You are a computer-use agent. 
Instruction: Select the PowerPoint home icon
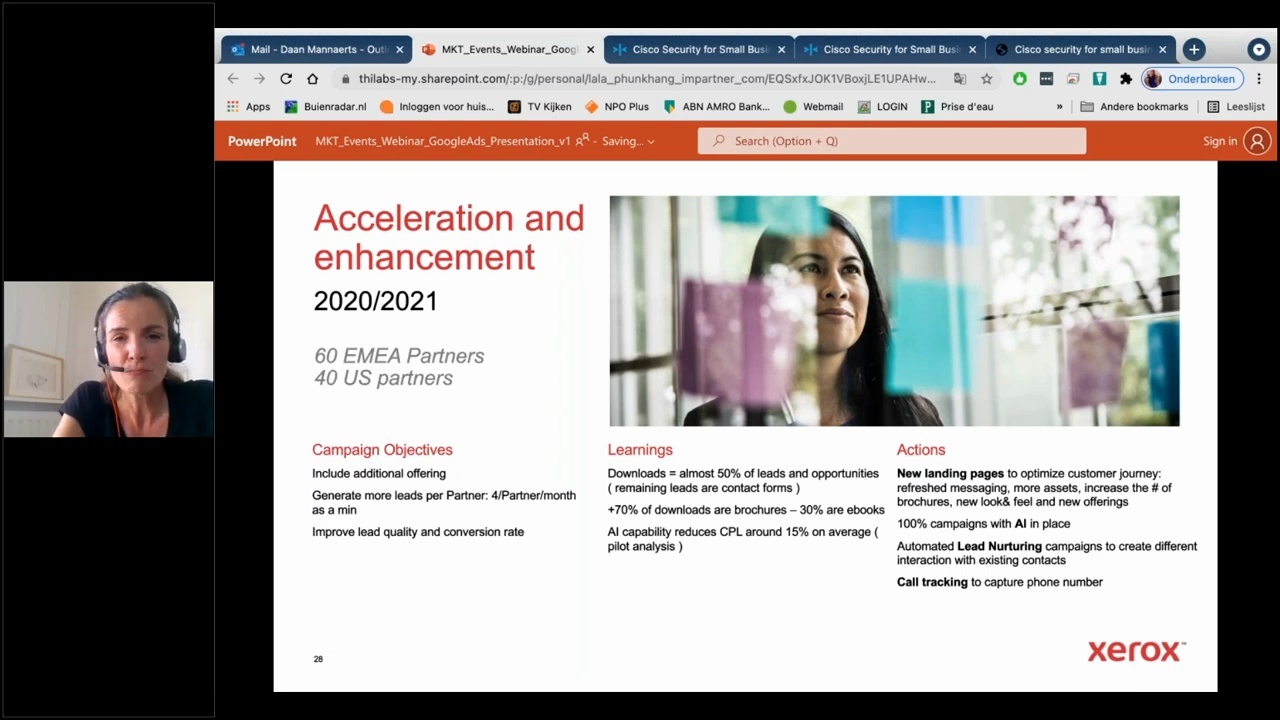pos(262,141)
